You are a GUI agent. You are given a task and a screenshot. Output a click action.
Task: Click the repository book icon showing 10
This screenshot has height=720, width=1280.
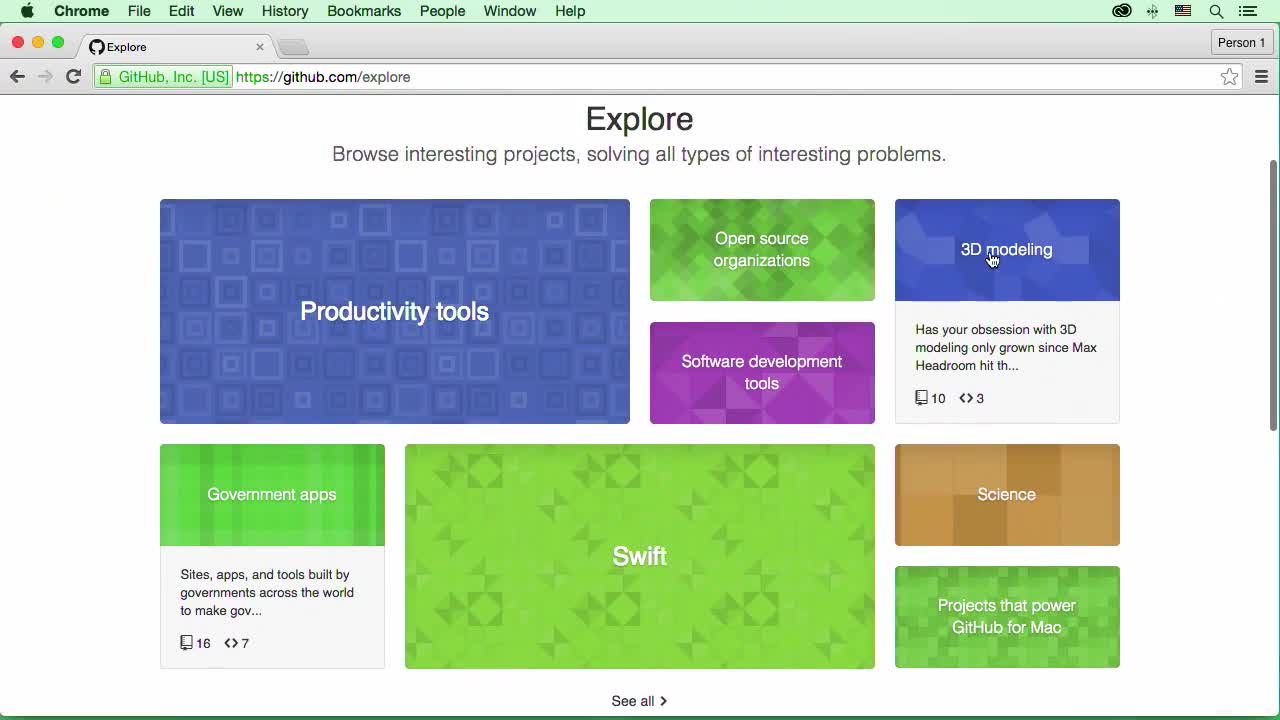[x=921, y=398]
